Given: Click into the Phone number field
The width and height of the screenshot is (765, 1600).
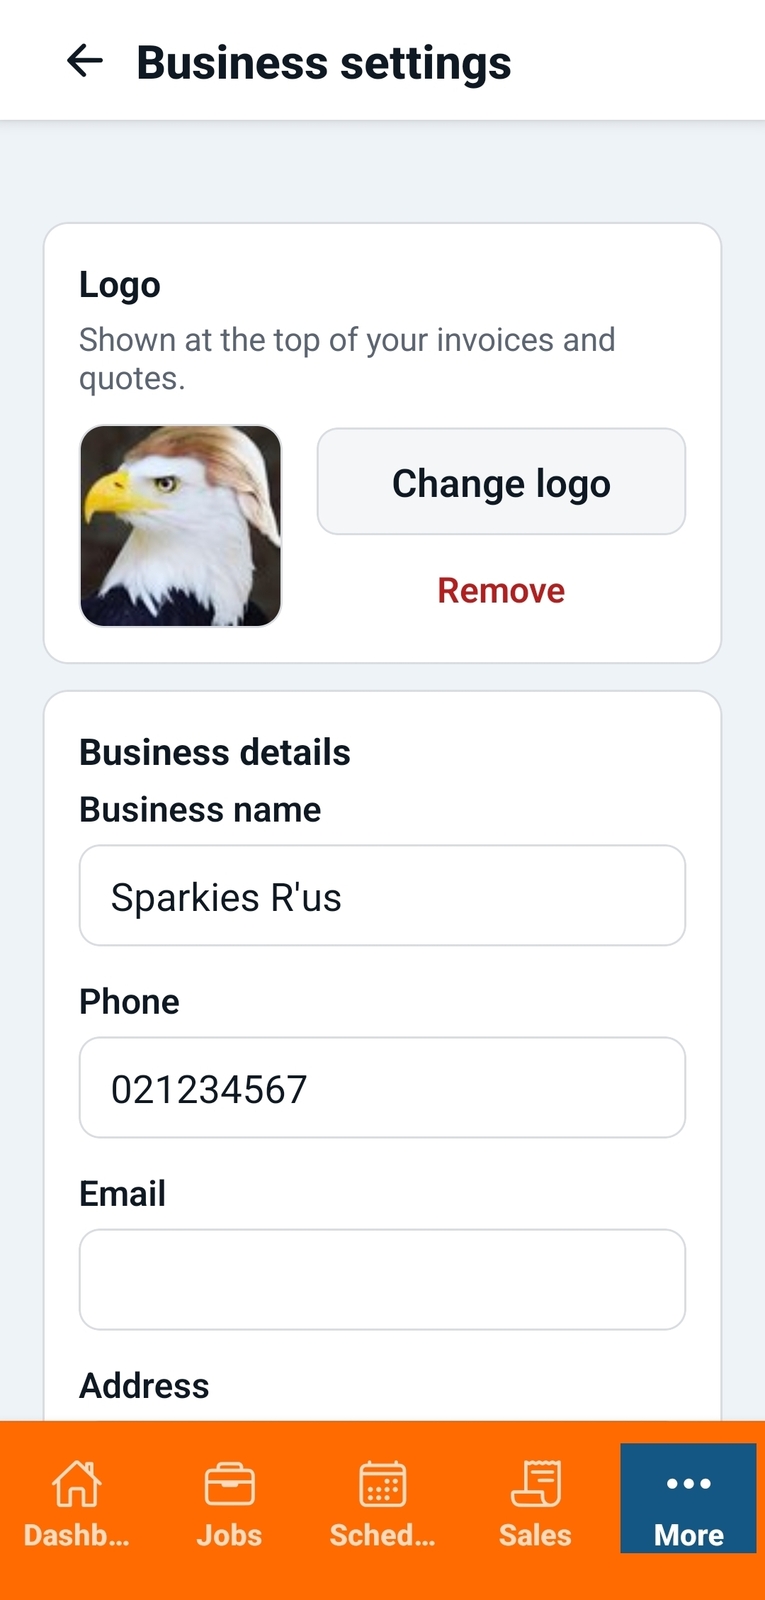Looking at the screenshot, I should pyautogui.click(x=382, y=1088).
